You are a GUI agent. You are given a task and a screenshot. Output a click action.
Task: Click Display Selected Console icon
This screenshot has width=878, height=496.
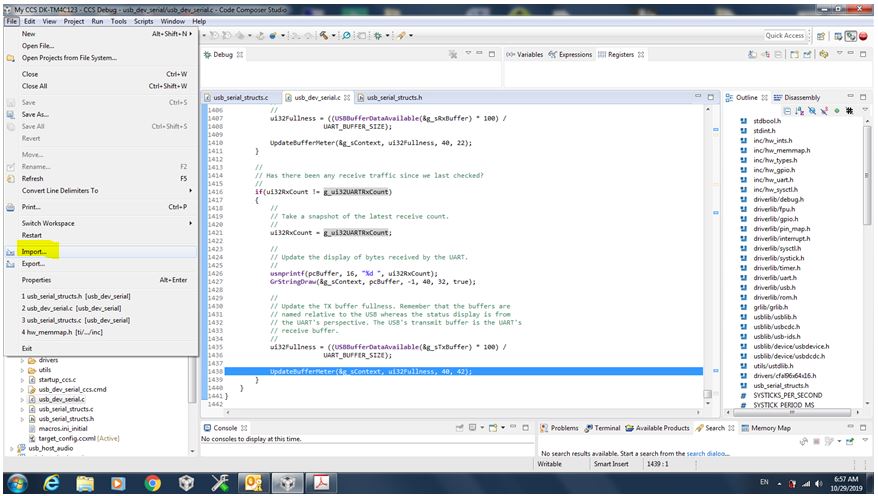point(473,428)
